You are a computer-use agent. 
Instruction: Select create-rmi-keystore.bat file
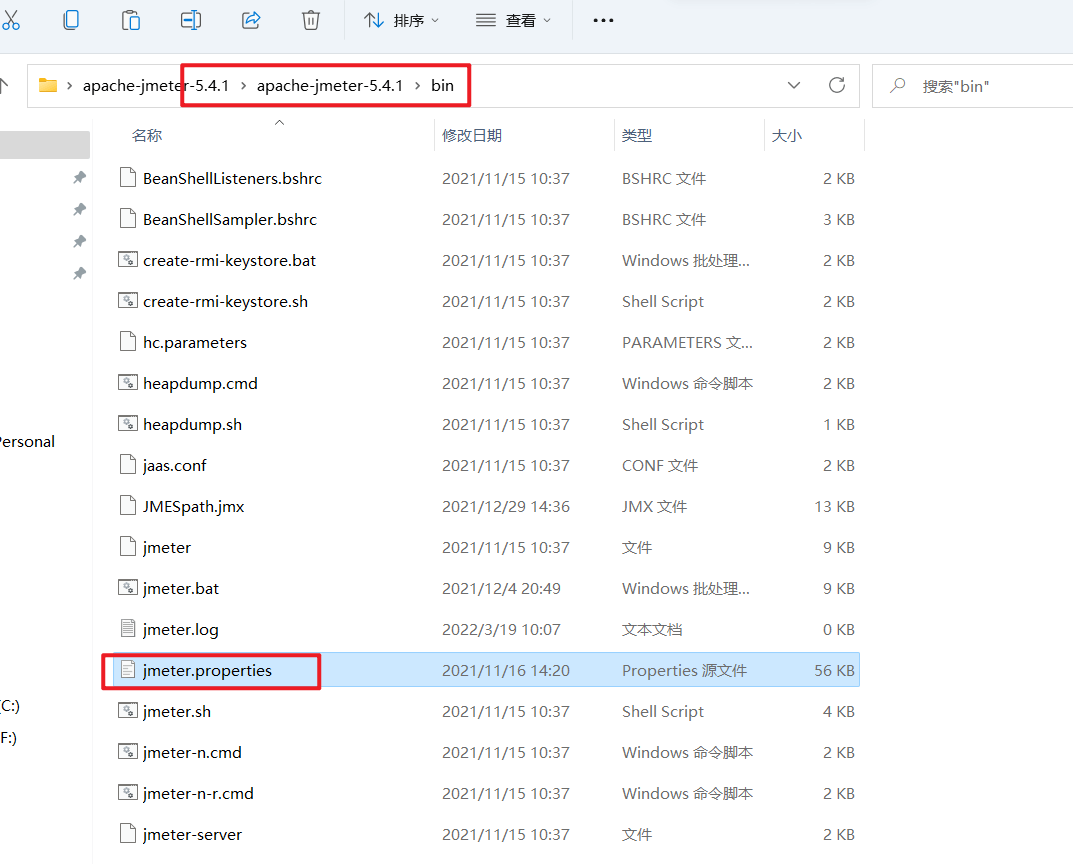click(x=229, y=261)
